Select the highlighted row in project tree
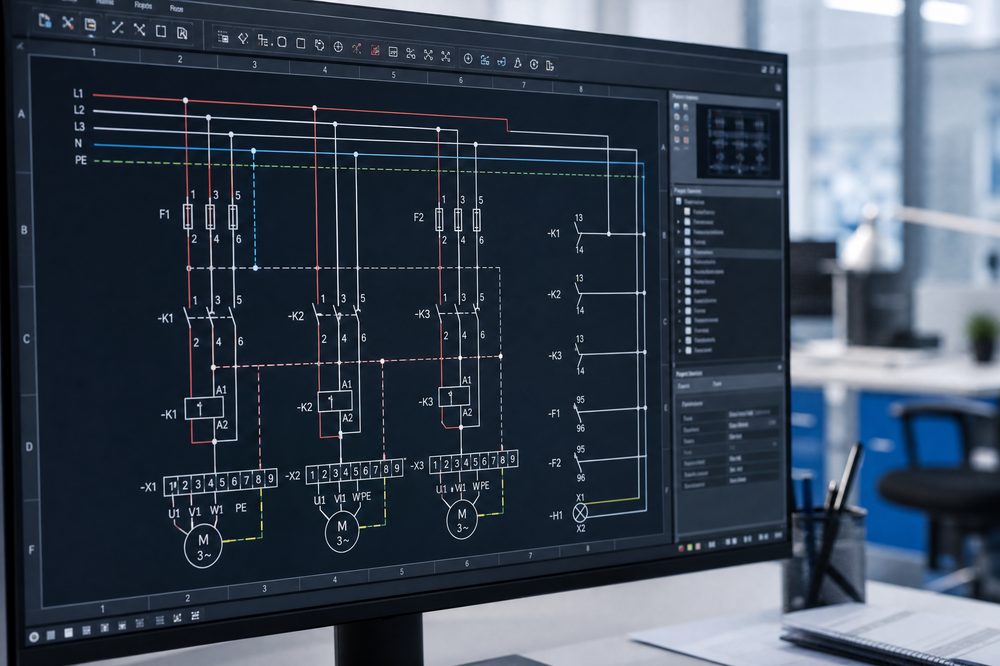 point(729,253)
